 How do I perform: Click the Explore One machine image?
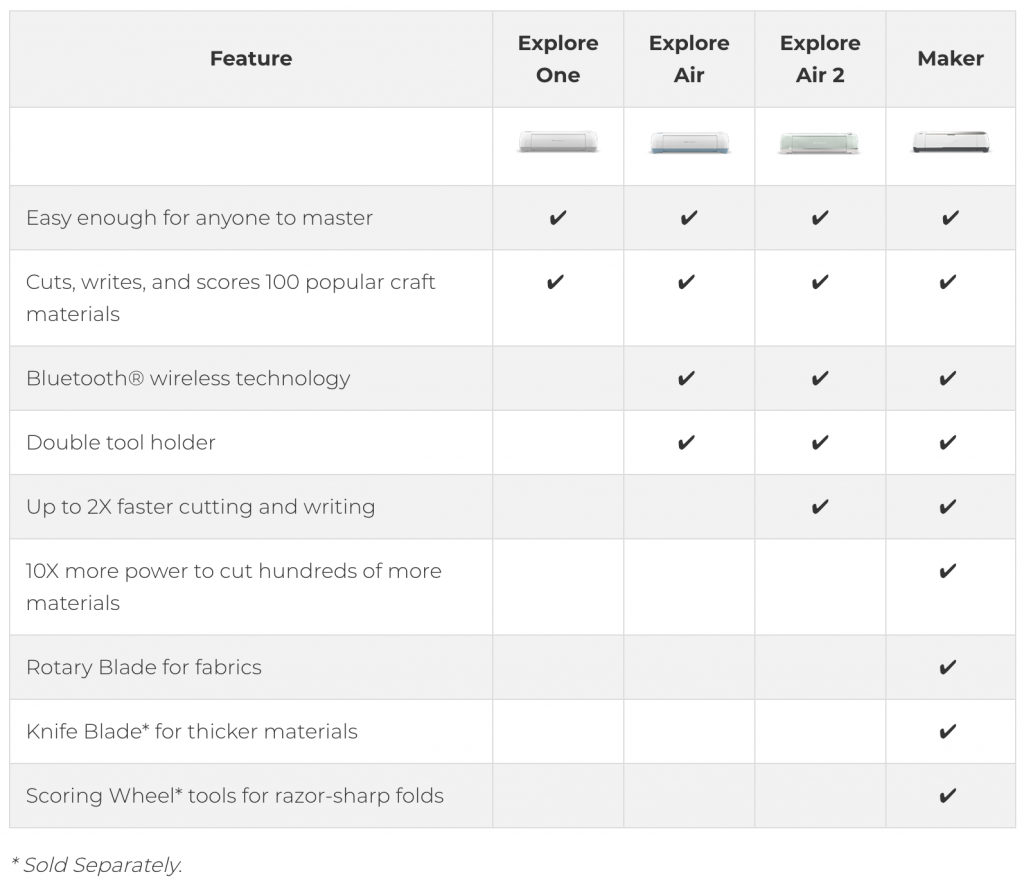(x=558, y=142)
